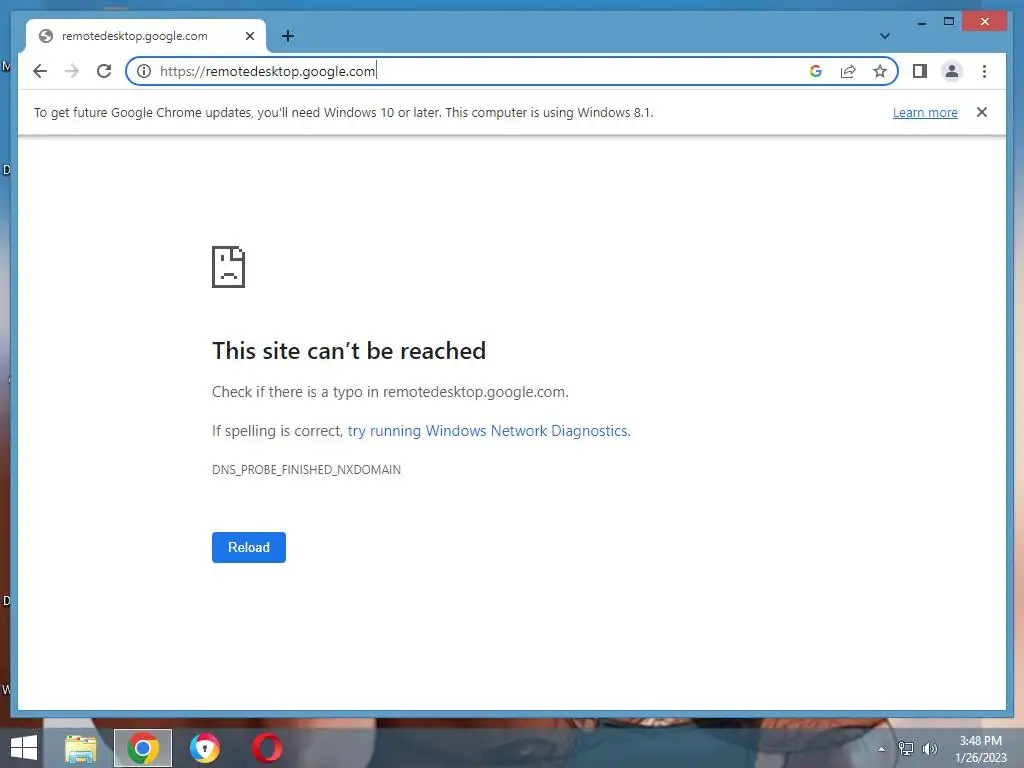Image resolution: width=1024 pixels, height=768 pixels.
Task: Click the This site can't be reached heading
Action: point(349,351)
